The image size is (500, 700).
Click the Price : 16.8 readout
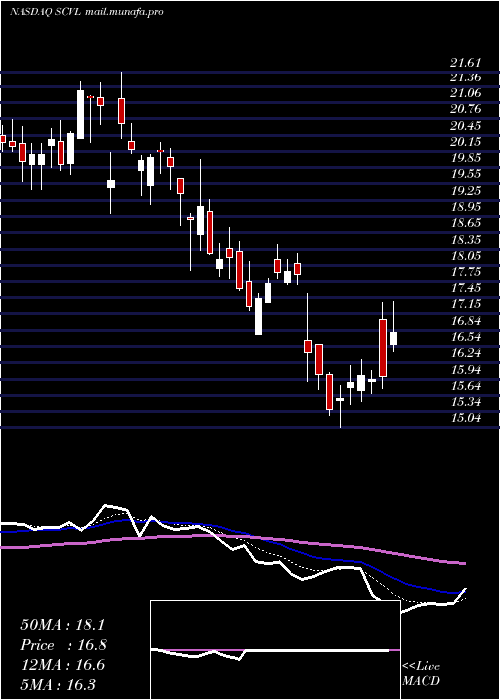tap(63, 645)
